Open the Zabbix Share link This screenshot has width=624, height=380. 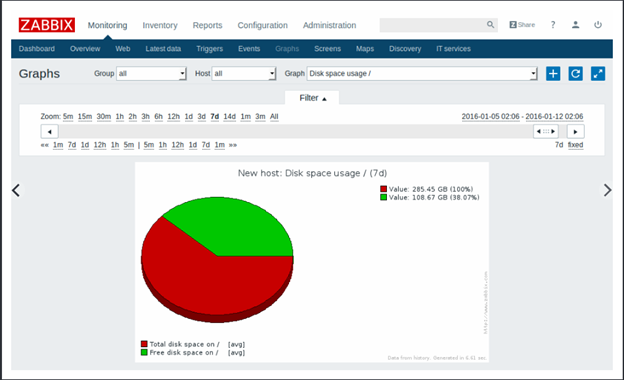(x=522, y=25)
